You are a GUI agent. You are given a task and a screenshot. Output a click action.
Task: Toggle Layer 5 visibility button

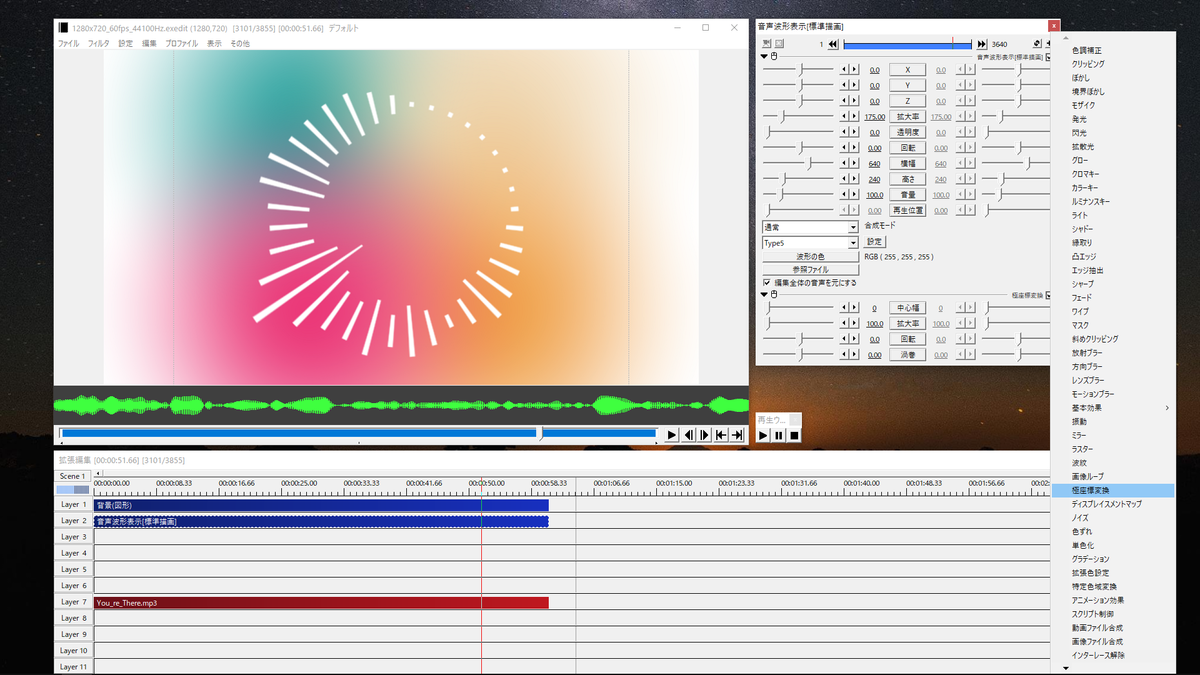point(74,570)
